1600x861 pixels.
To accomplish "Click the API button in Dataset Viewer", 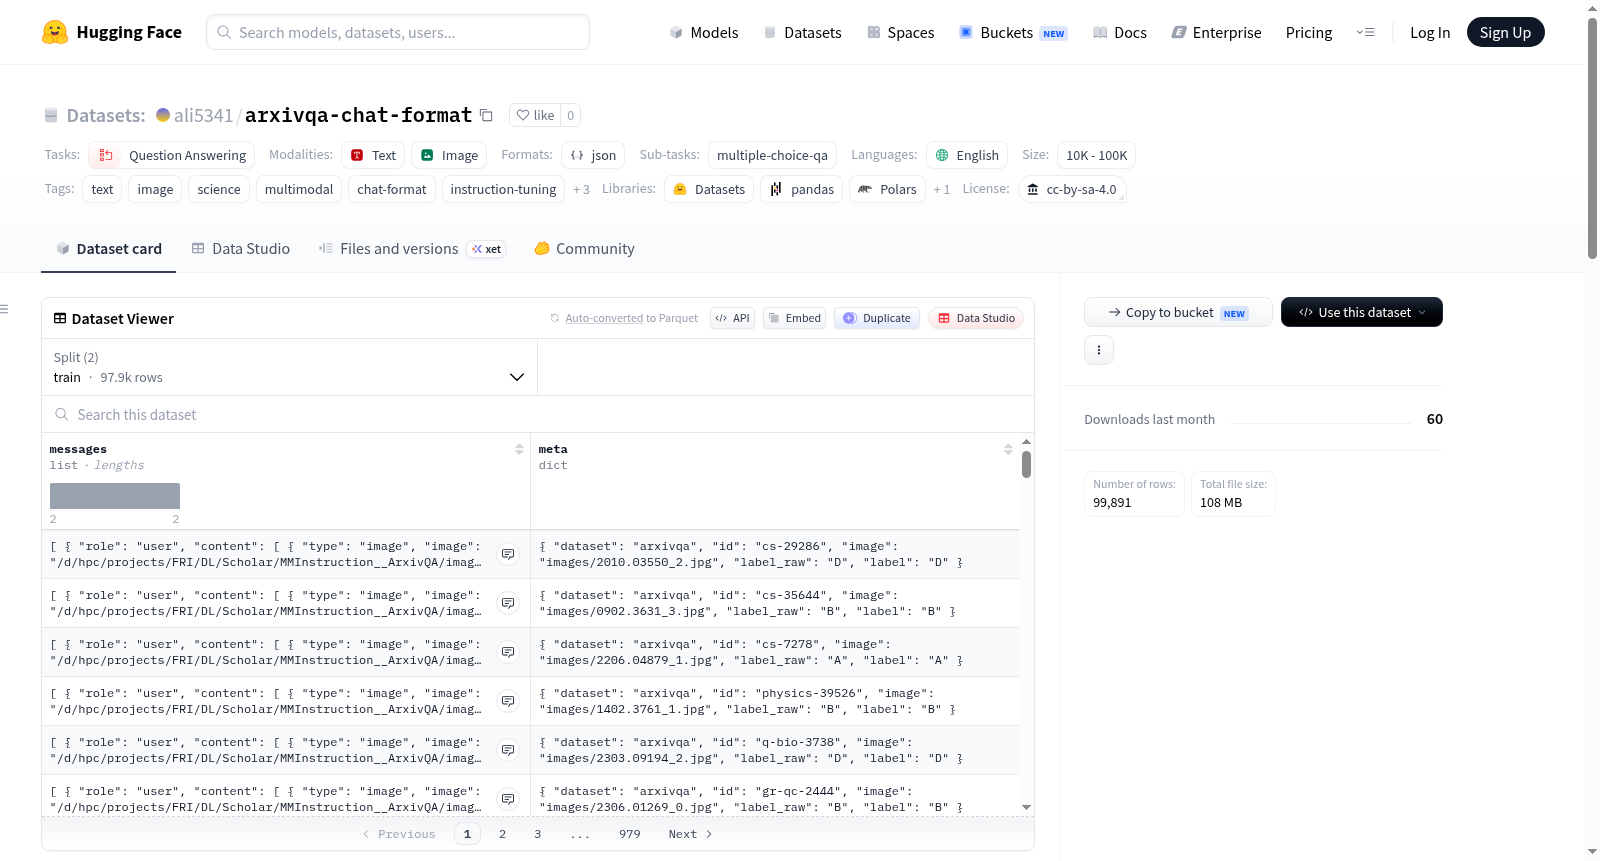I will coord(732,318).
